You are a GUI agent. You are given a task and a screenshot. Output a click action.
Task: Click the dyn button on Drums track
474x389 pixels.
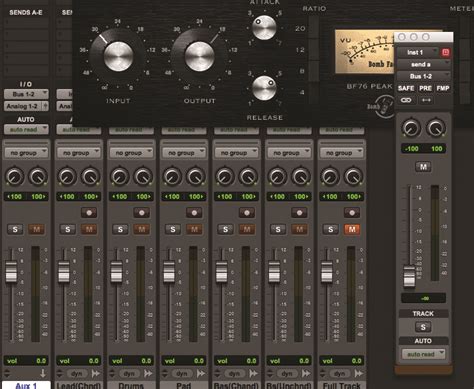(129, 374)
